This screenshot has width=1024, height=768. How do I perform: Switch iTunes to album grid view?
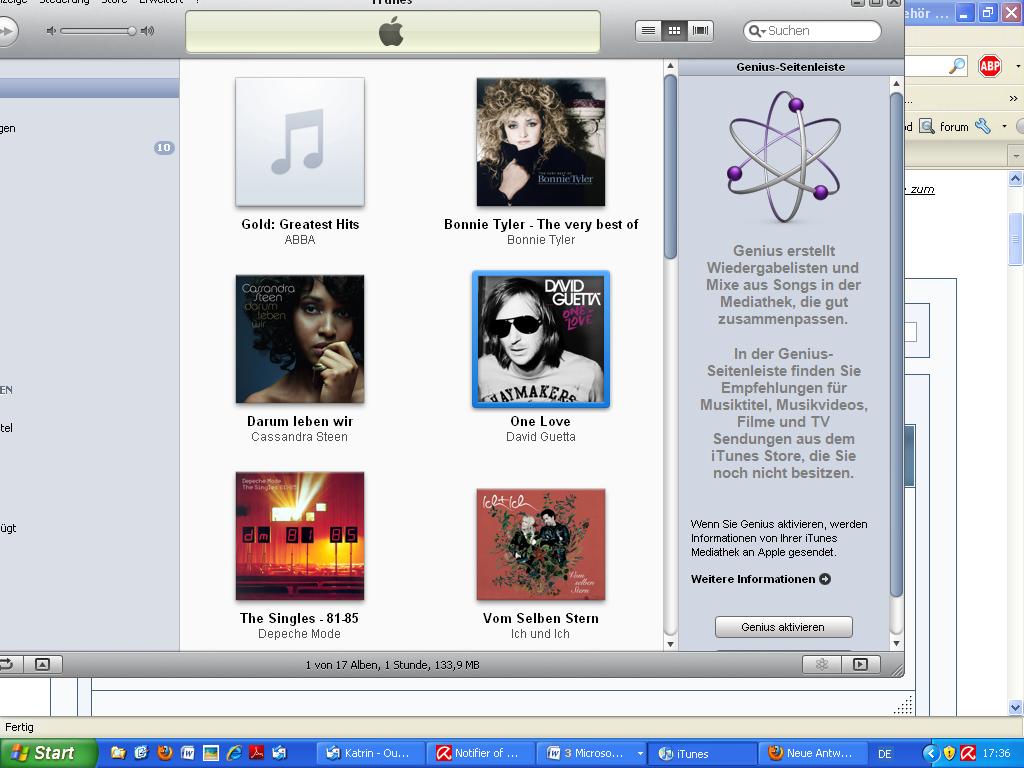click(674, 31)
